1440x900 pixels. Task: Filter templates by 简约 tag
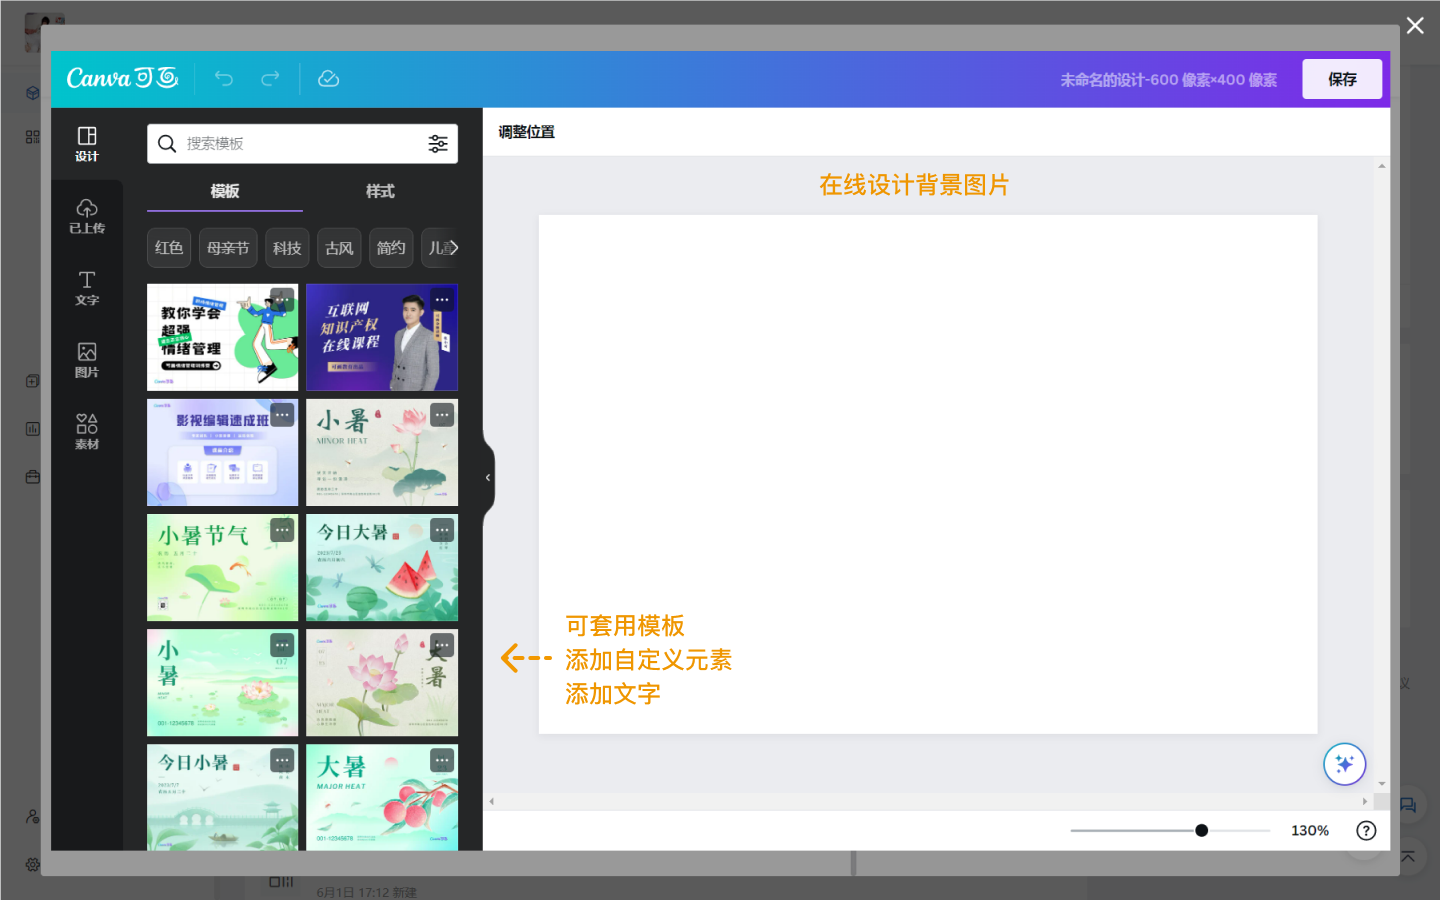(x=391, y=248)
